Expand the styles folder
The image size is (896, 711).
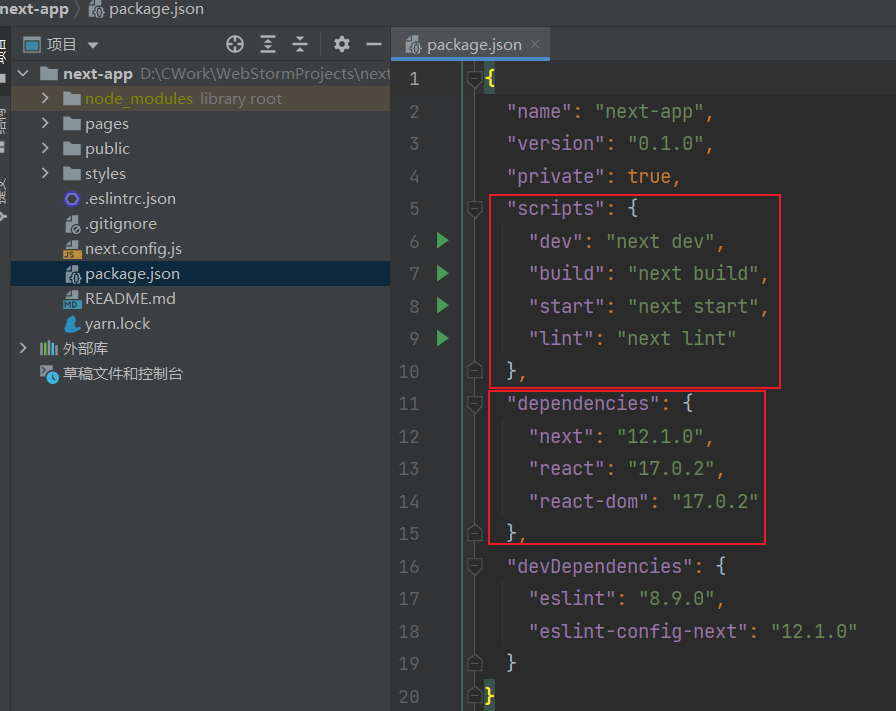[x=45, y=173]
